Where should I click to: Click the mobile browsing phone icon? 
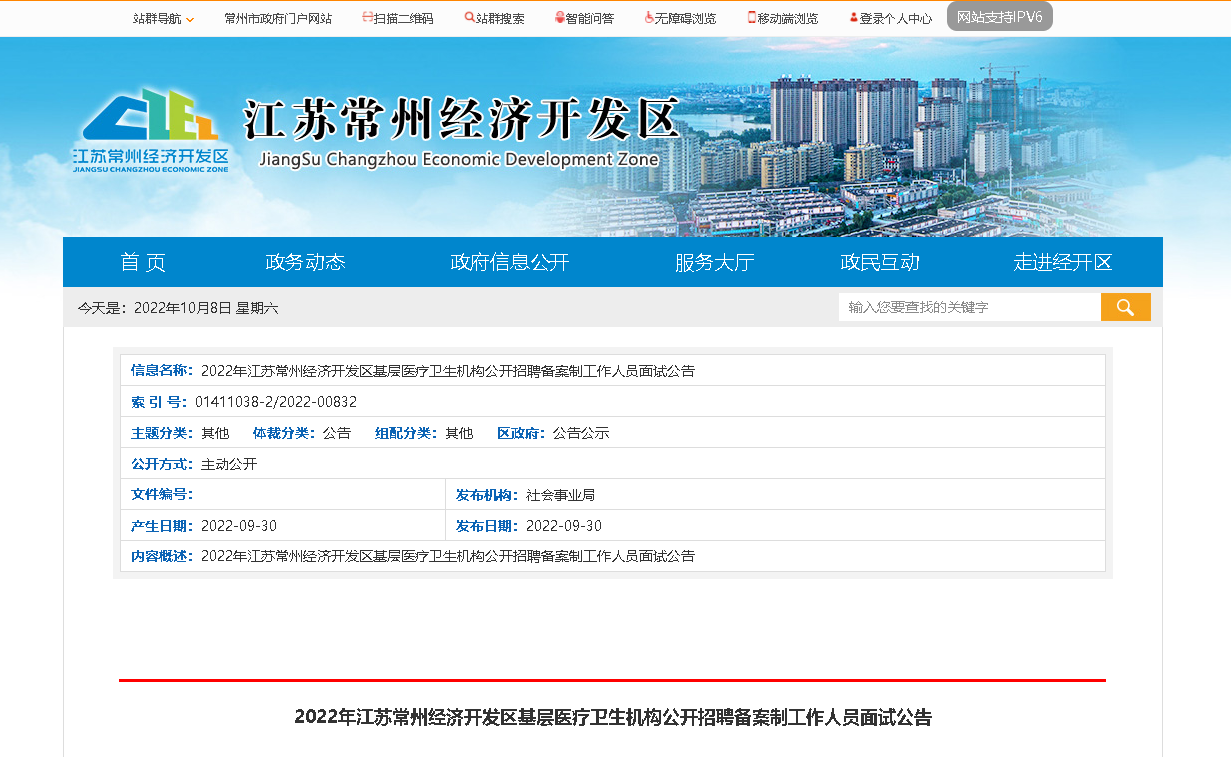point(752,18)
